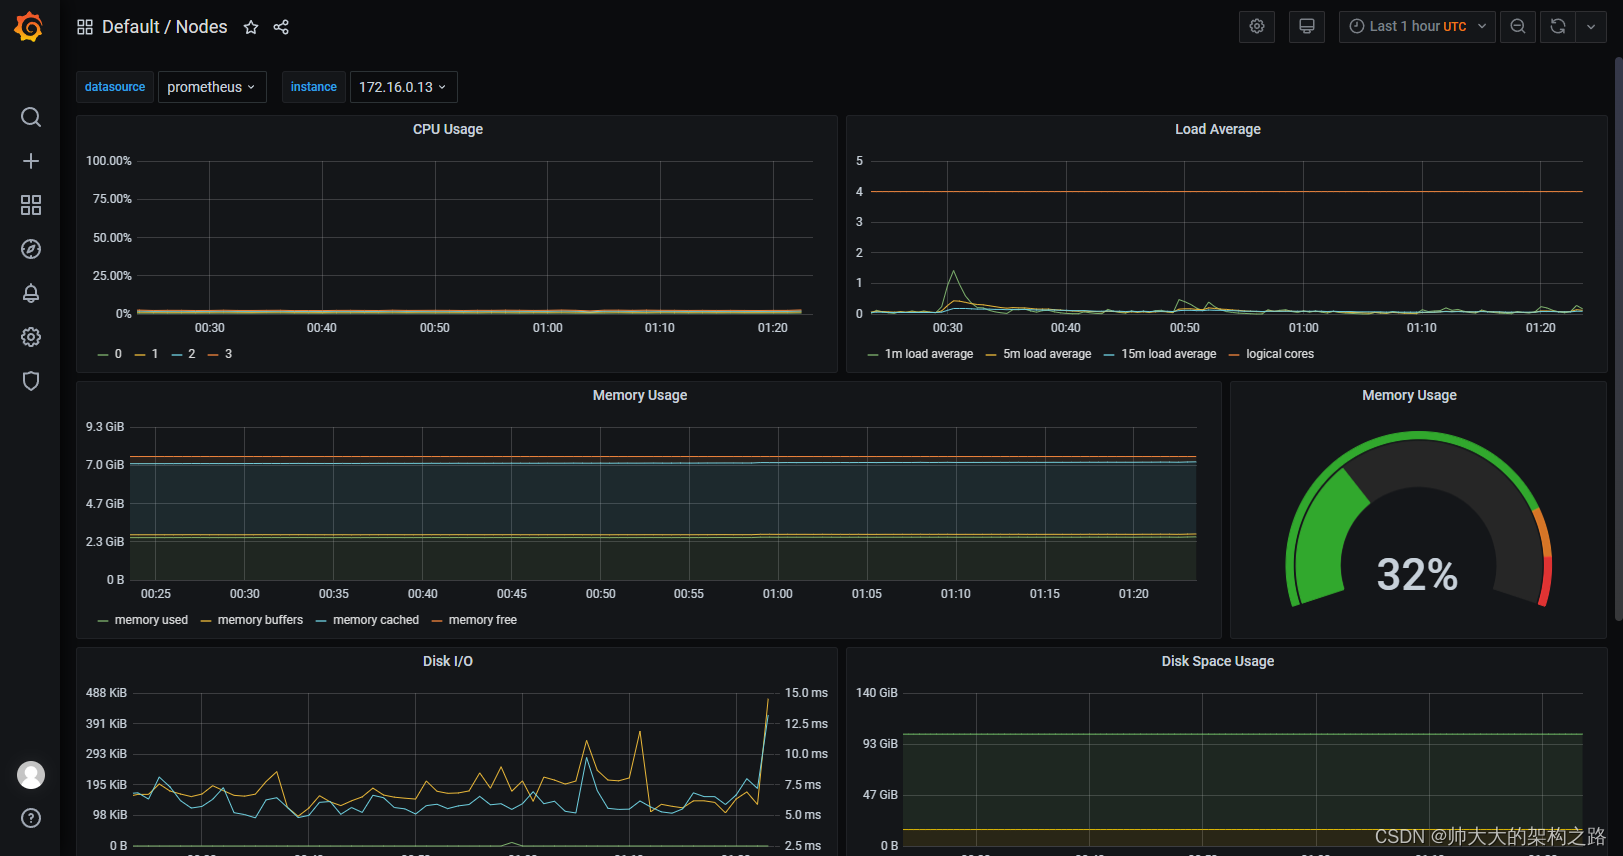Open the CPU Usage panel title menu
1623x856 pixels.
point(448,129)
